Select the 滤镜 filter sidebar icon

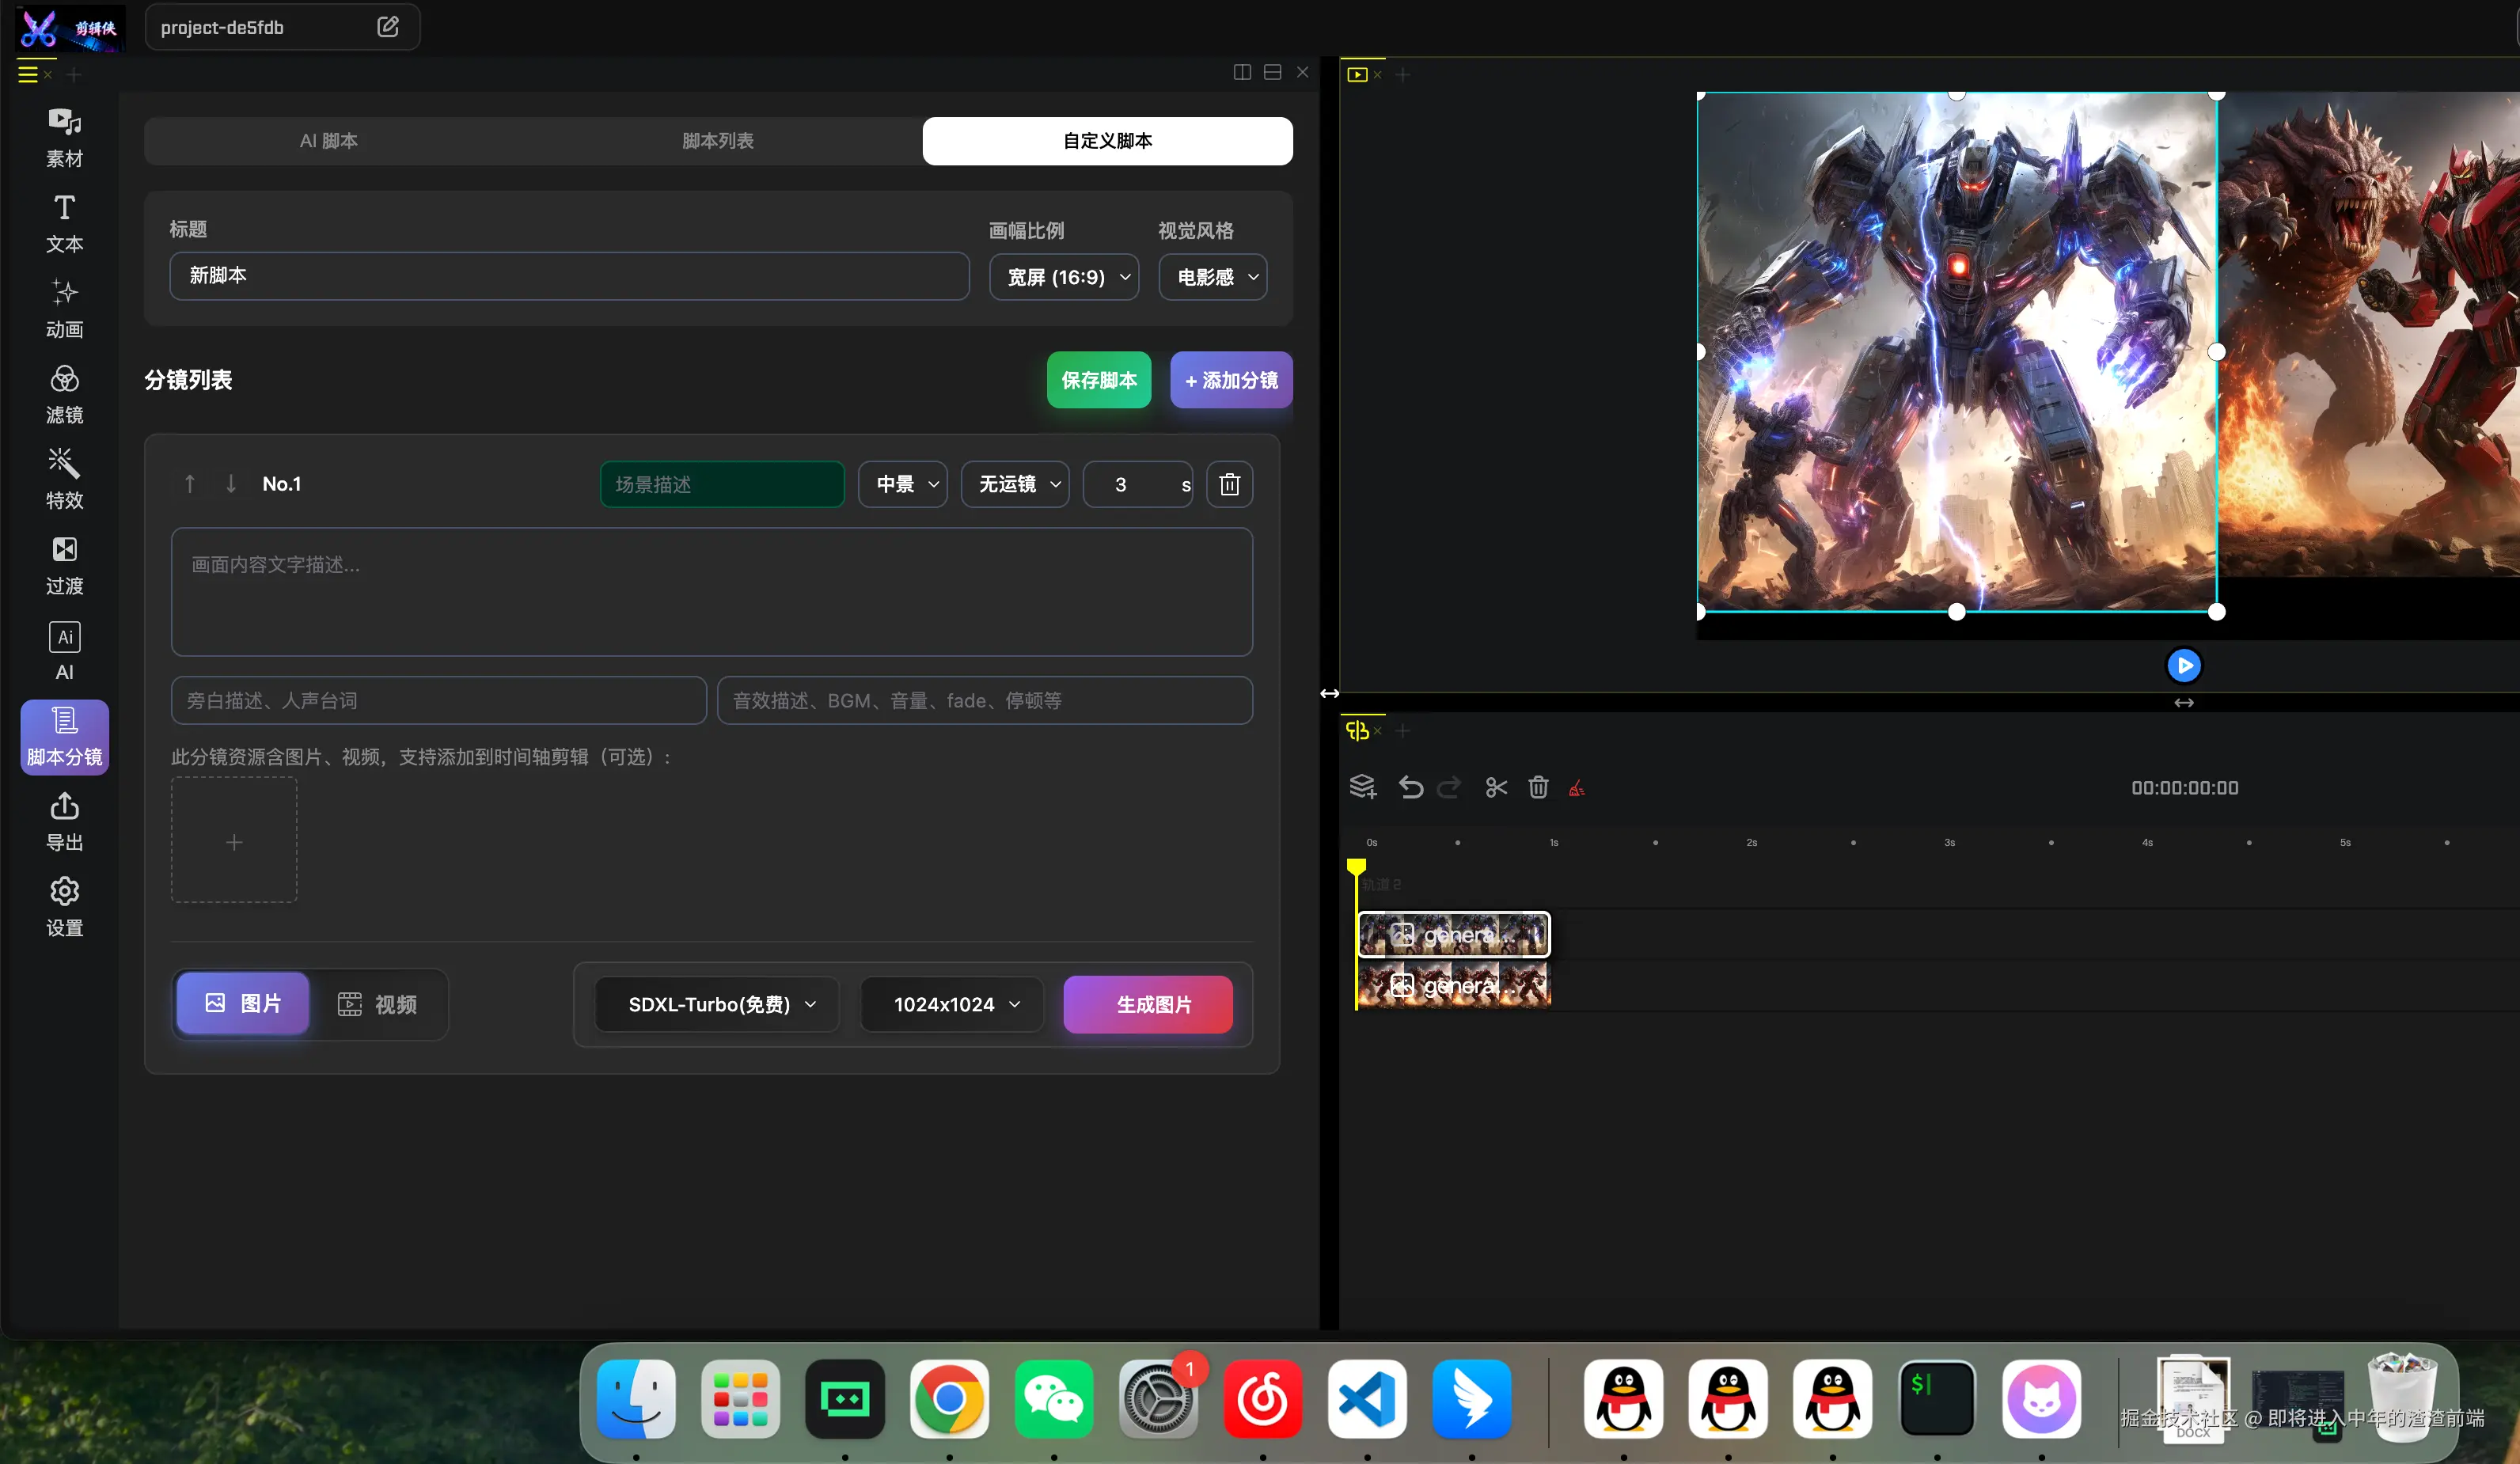[x=64, y=379]
